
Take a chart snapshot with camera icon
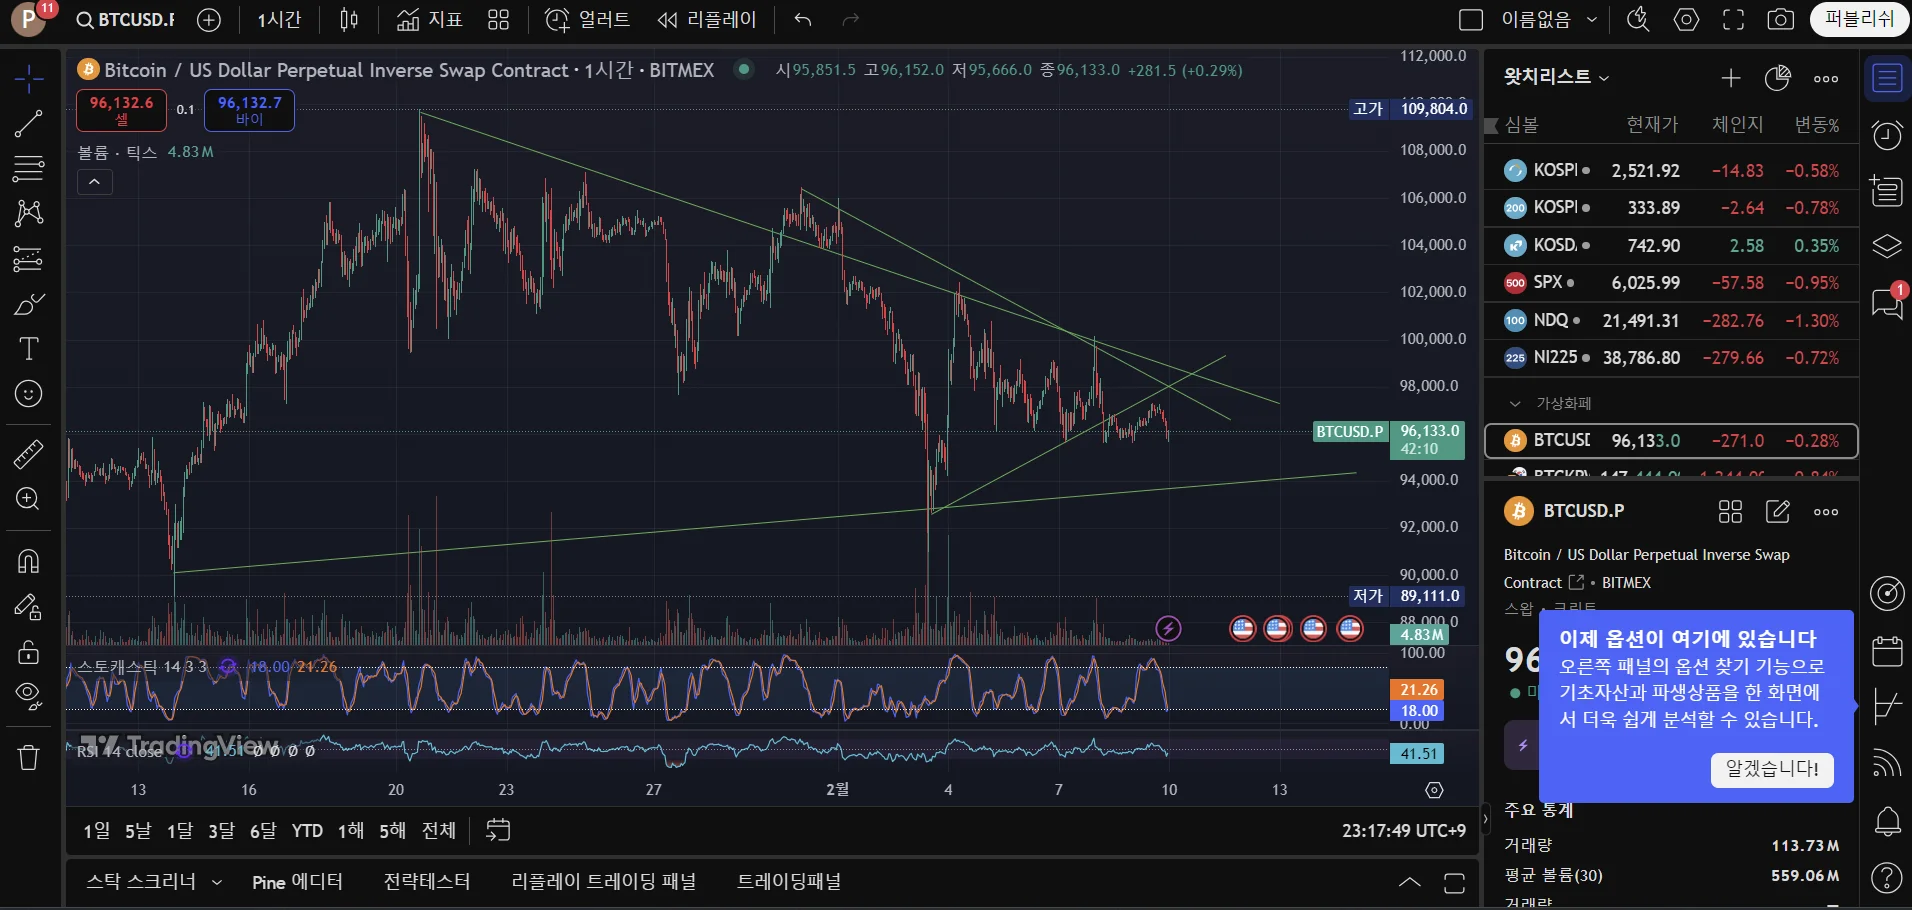point(1781,20)
